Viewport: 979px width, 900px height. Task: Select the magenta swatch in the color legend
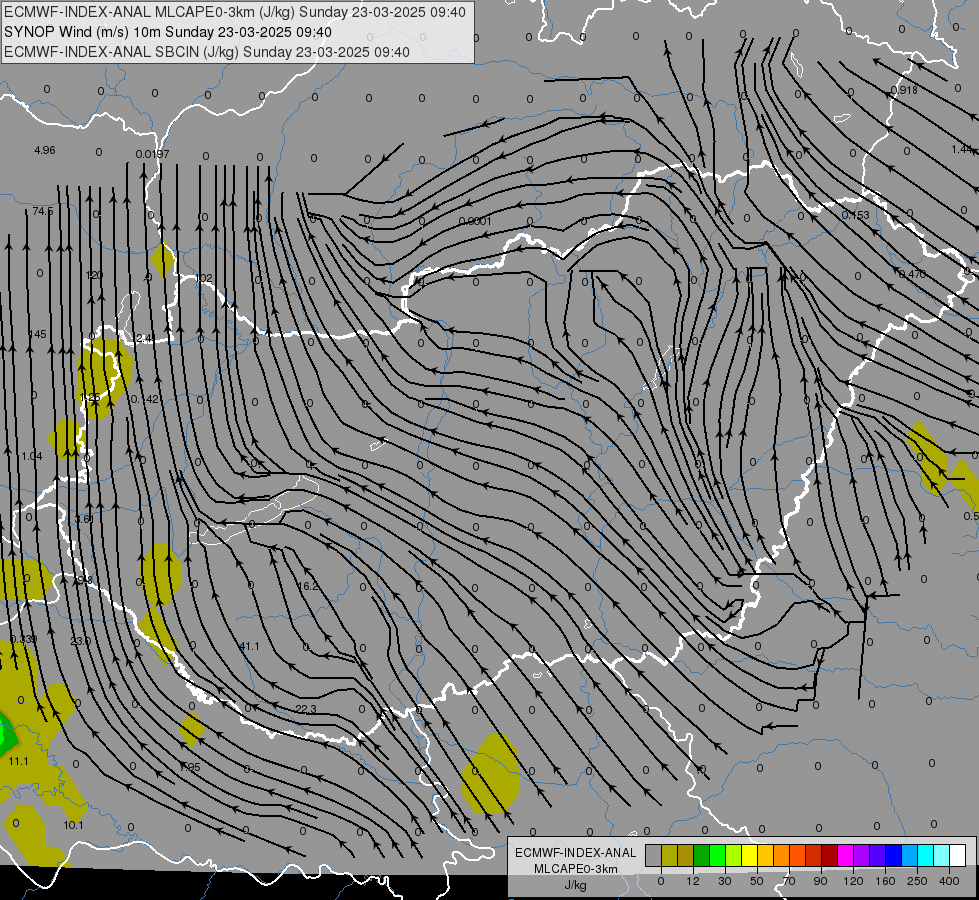click(845, 855)
